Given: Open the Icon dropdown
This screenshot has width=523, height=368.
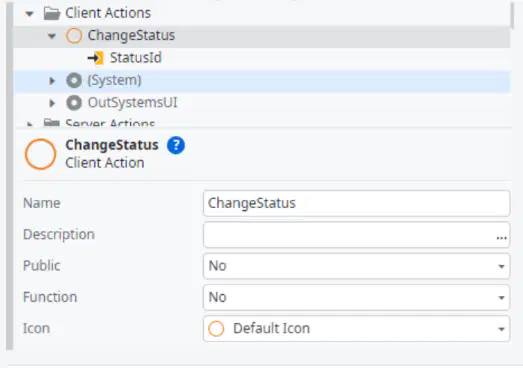Looking at the screenshot, I should click(356, 329).
